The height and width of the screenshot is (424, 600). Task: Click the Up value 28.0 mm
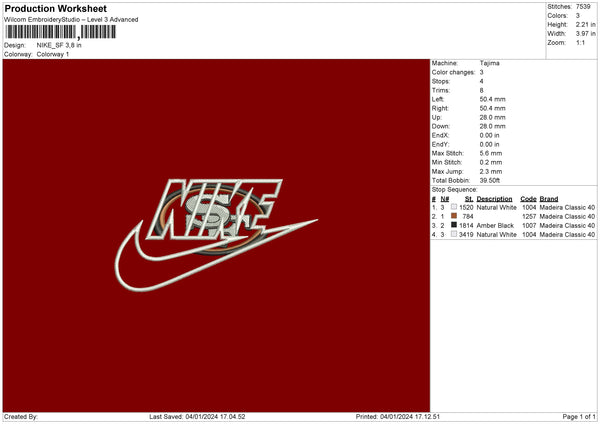pyautogui.click(x=492, y=117)
